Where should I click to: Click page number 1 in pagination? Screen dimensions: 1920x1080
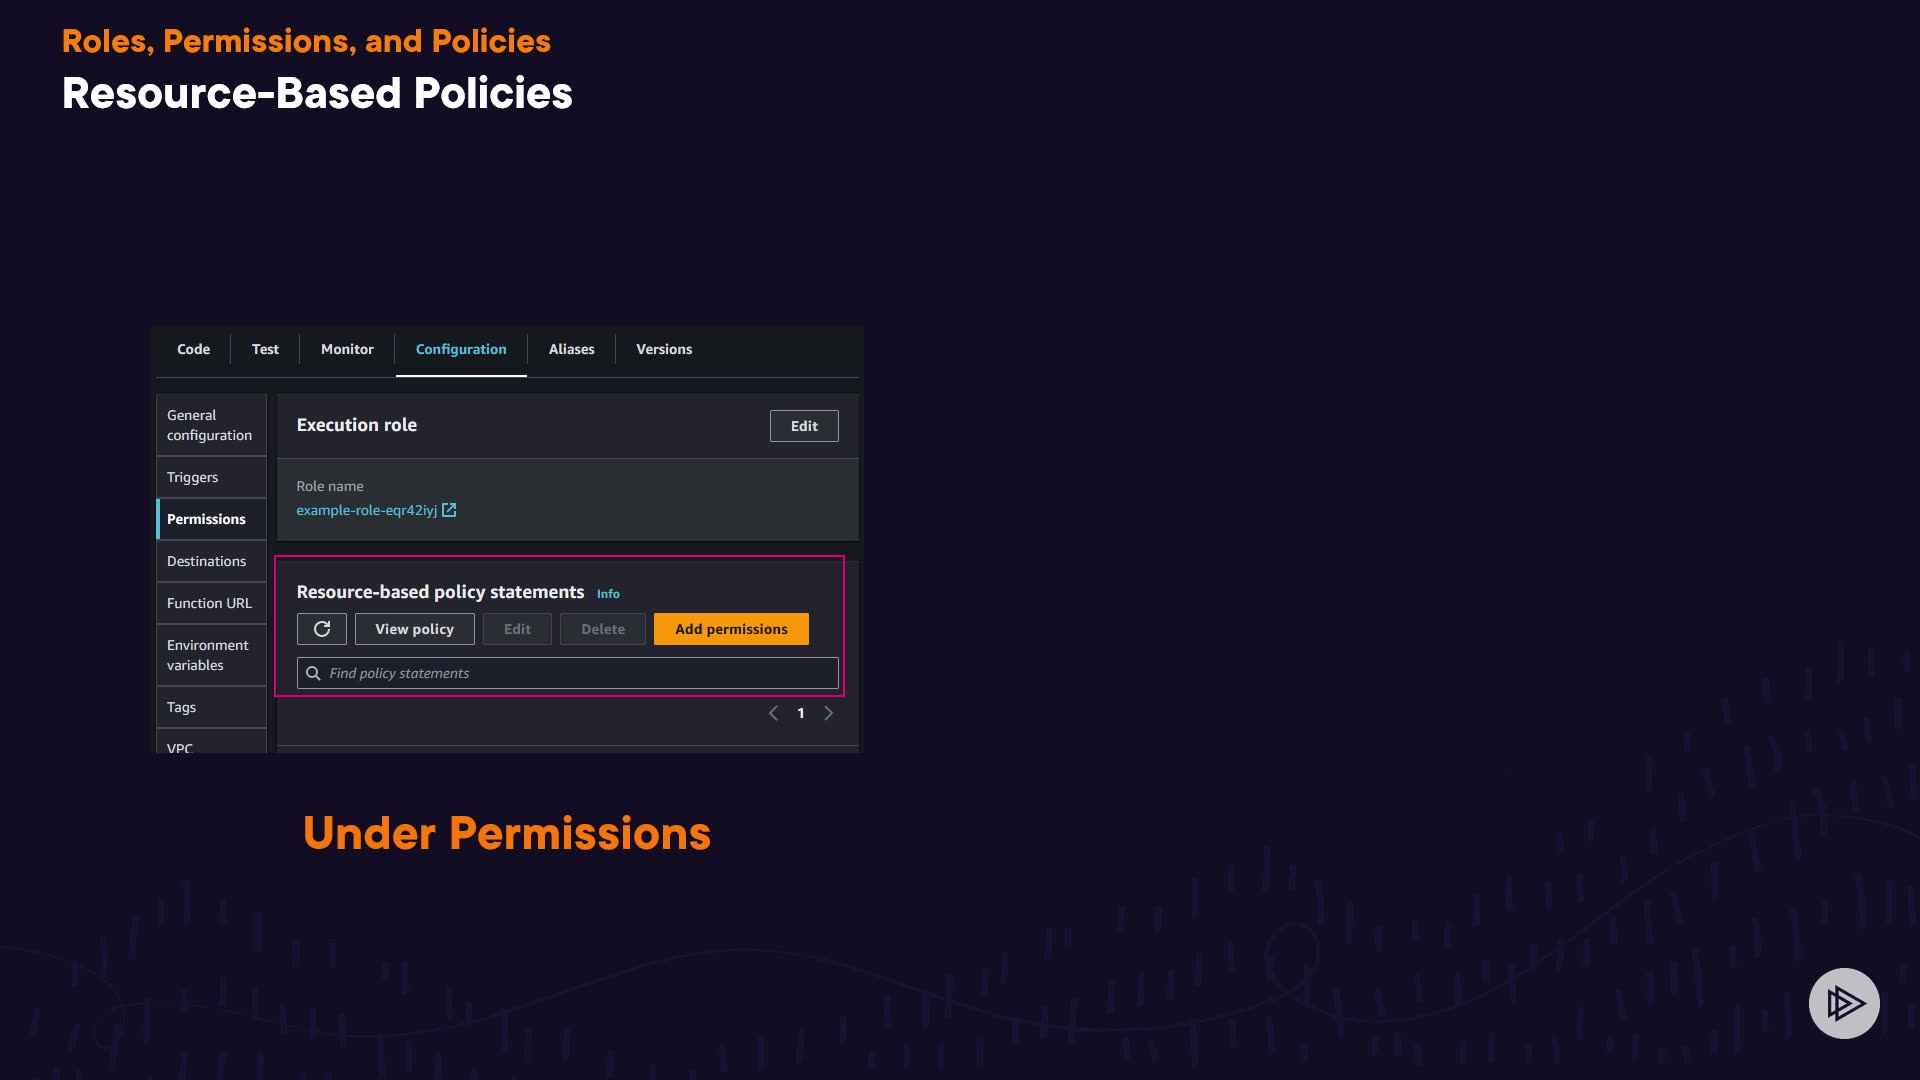point(801,713)
